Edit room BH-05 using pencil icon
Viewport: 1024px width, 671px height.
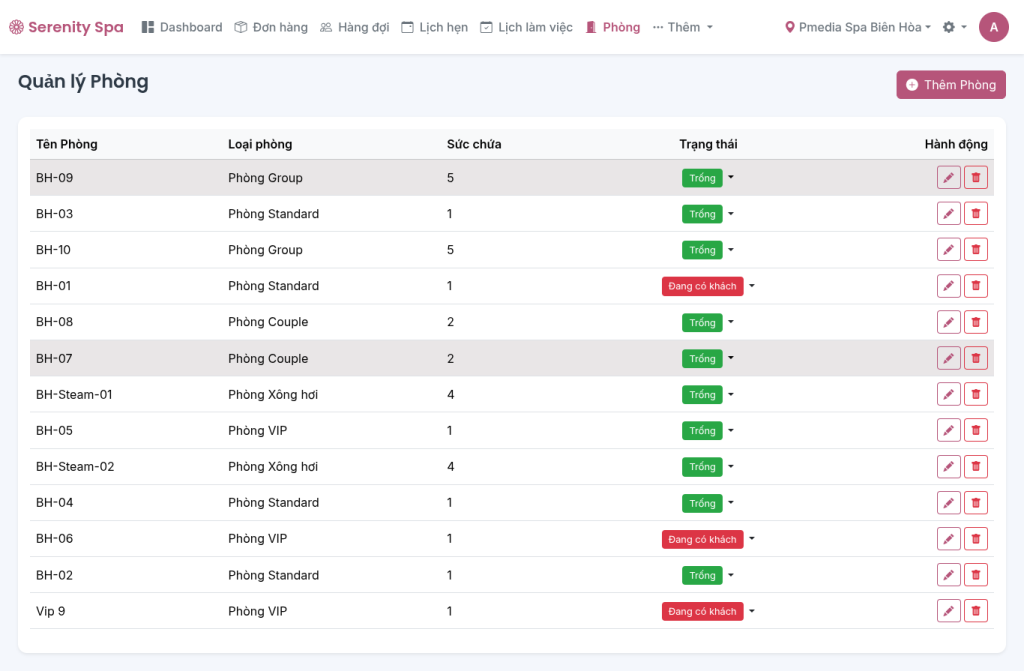948,431
